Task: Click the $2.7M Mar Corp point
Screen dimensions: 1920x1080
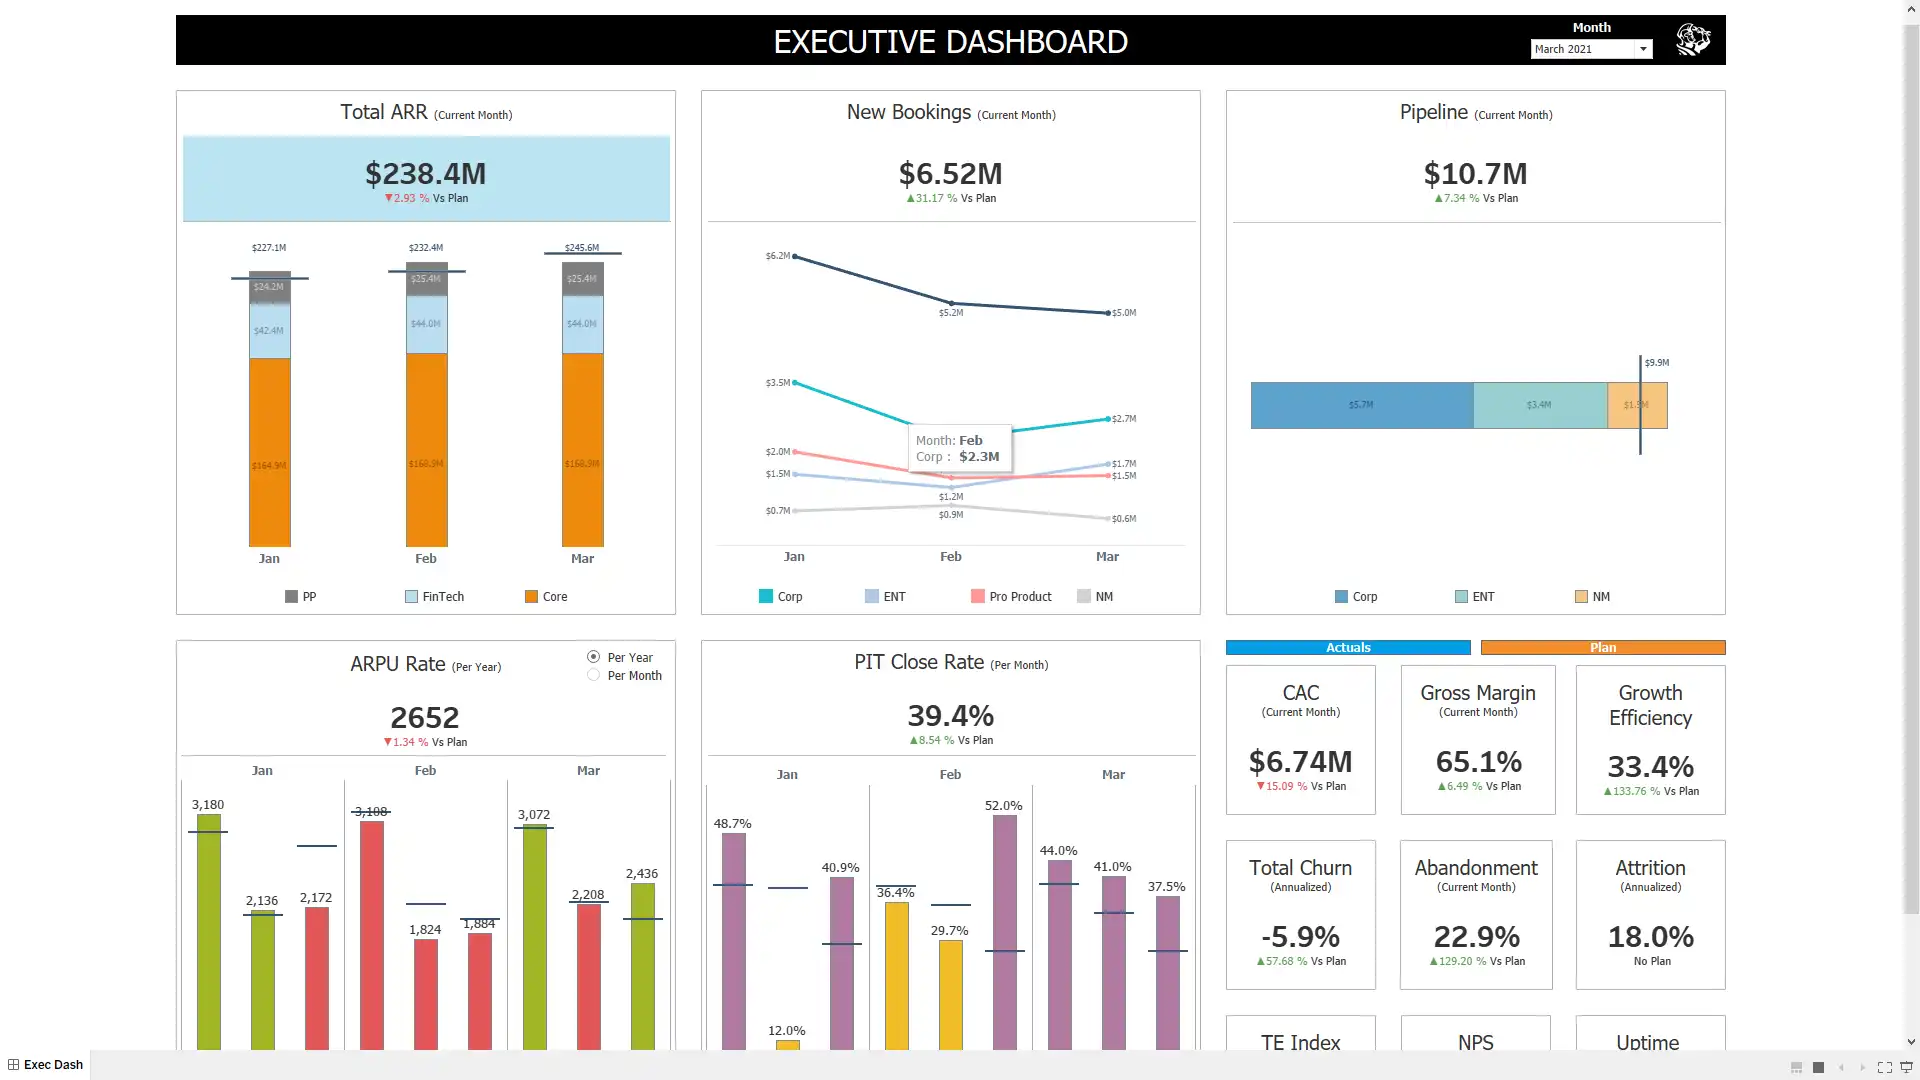Action: point(1108,419)
